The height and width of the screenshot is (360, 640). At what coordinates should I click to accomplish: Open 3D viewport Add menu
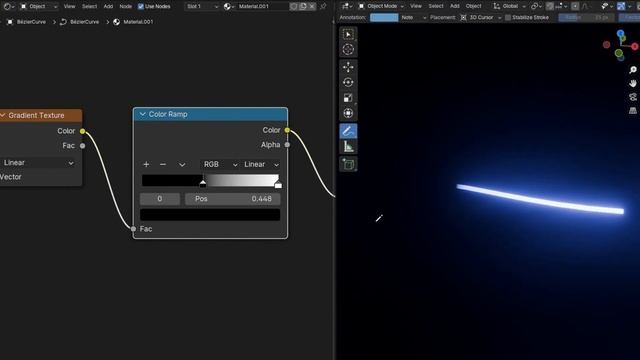click(454, 7)
